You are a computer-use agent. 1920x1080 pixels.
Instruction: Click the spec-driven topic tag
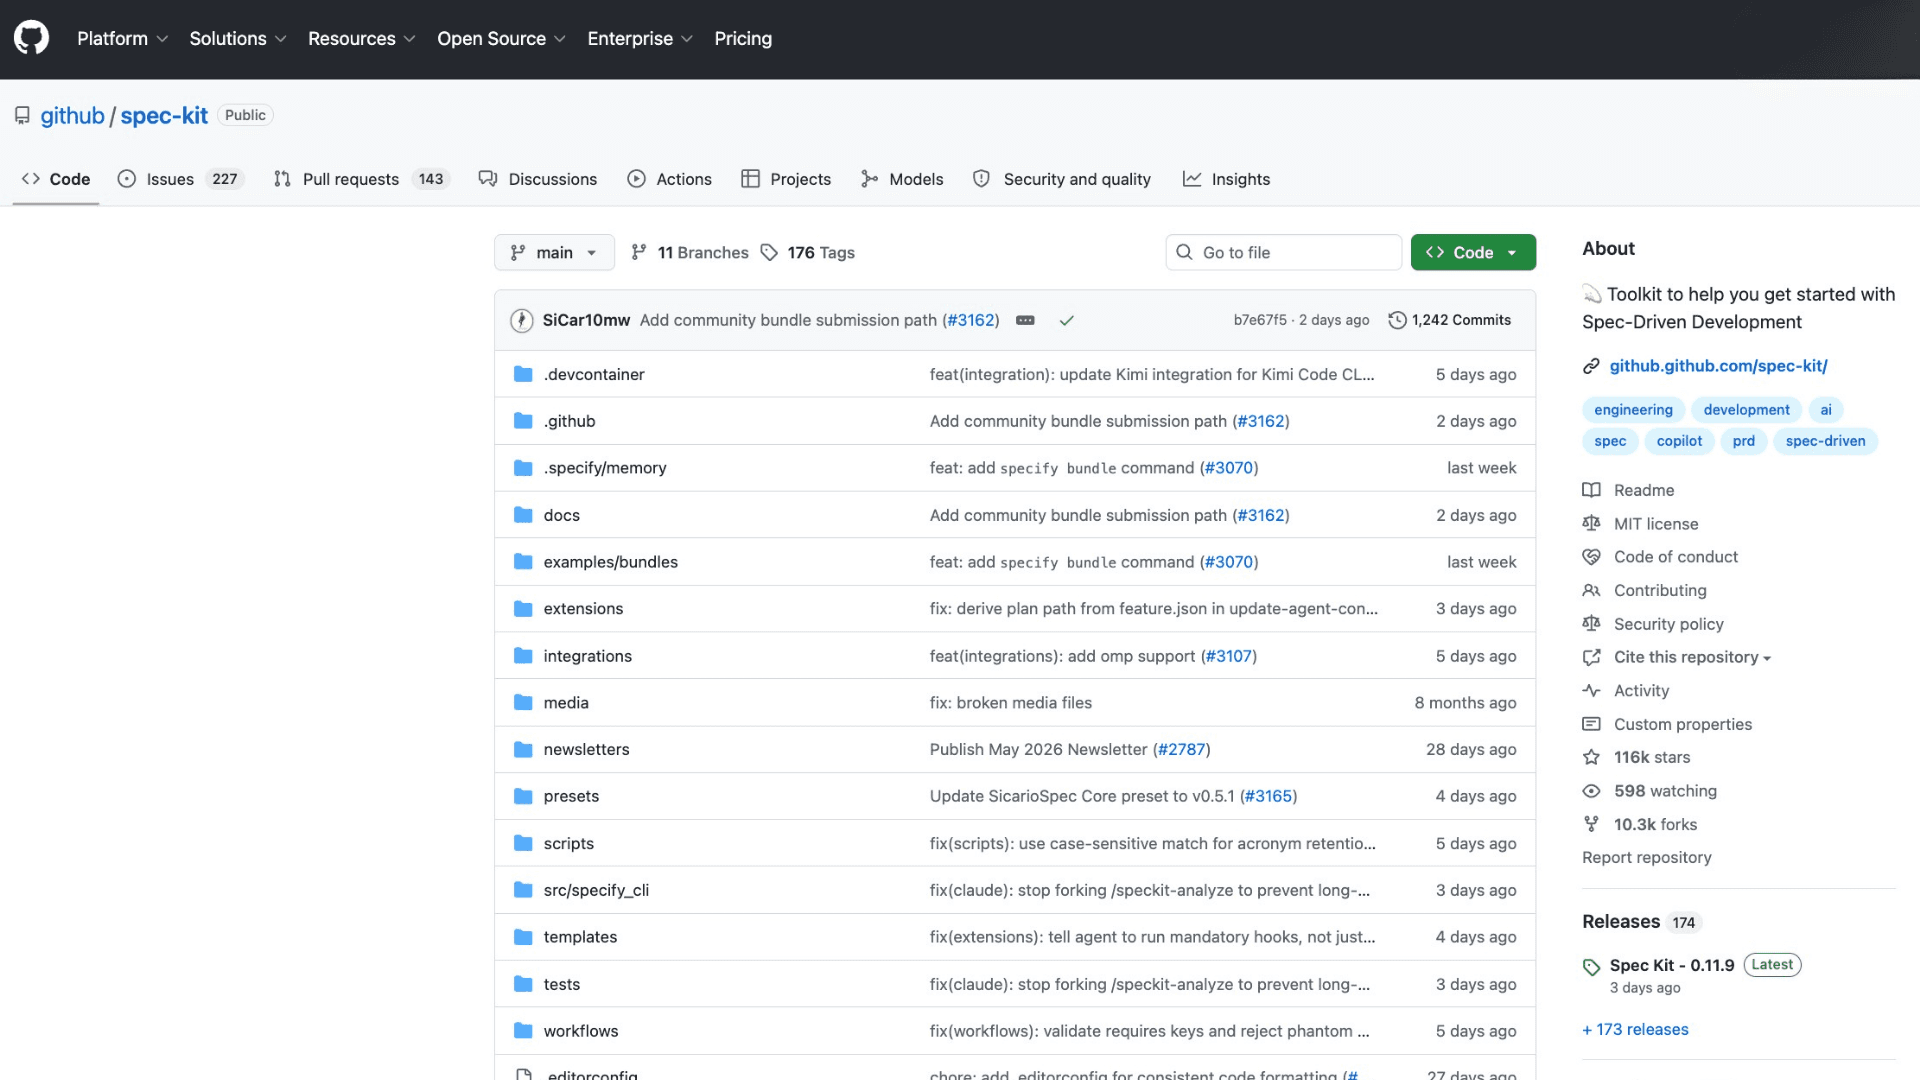(1825, 441)
